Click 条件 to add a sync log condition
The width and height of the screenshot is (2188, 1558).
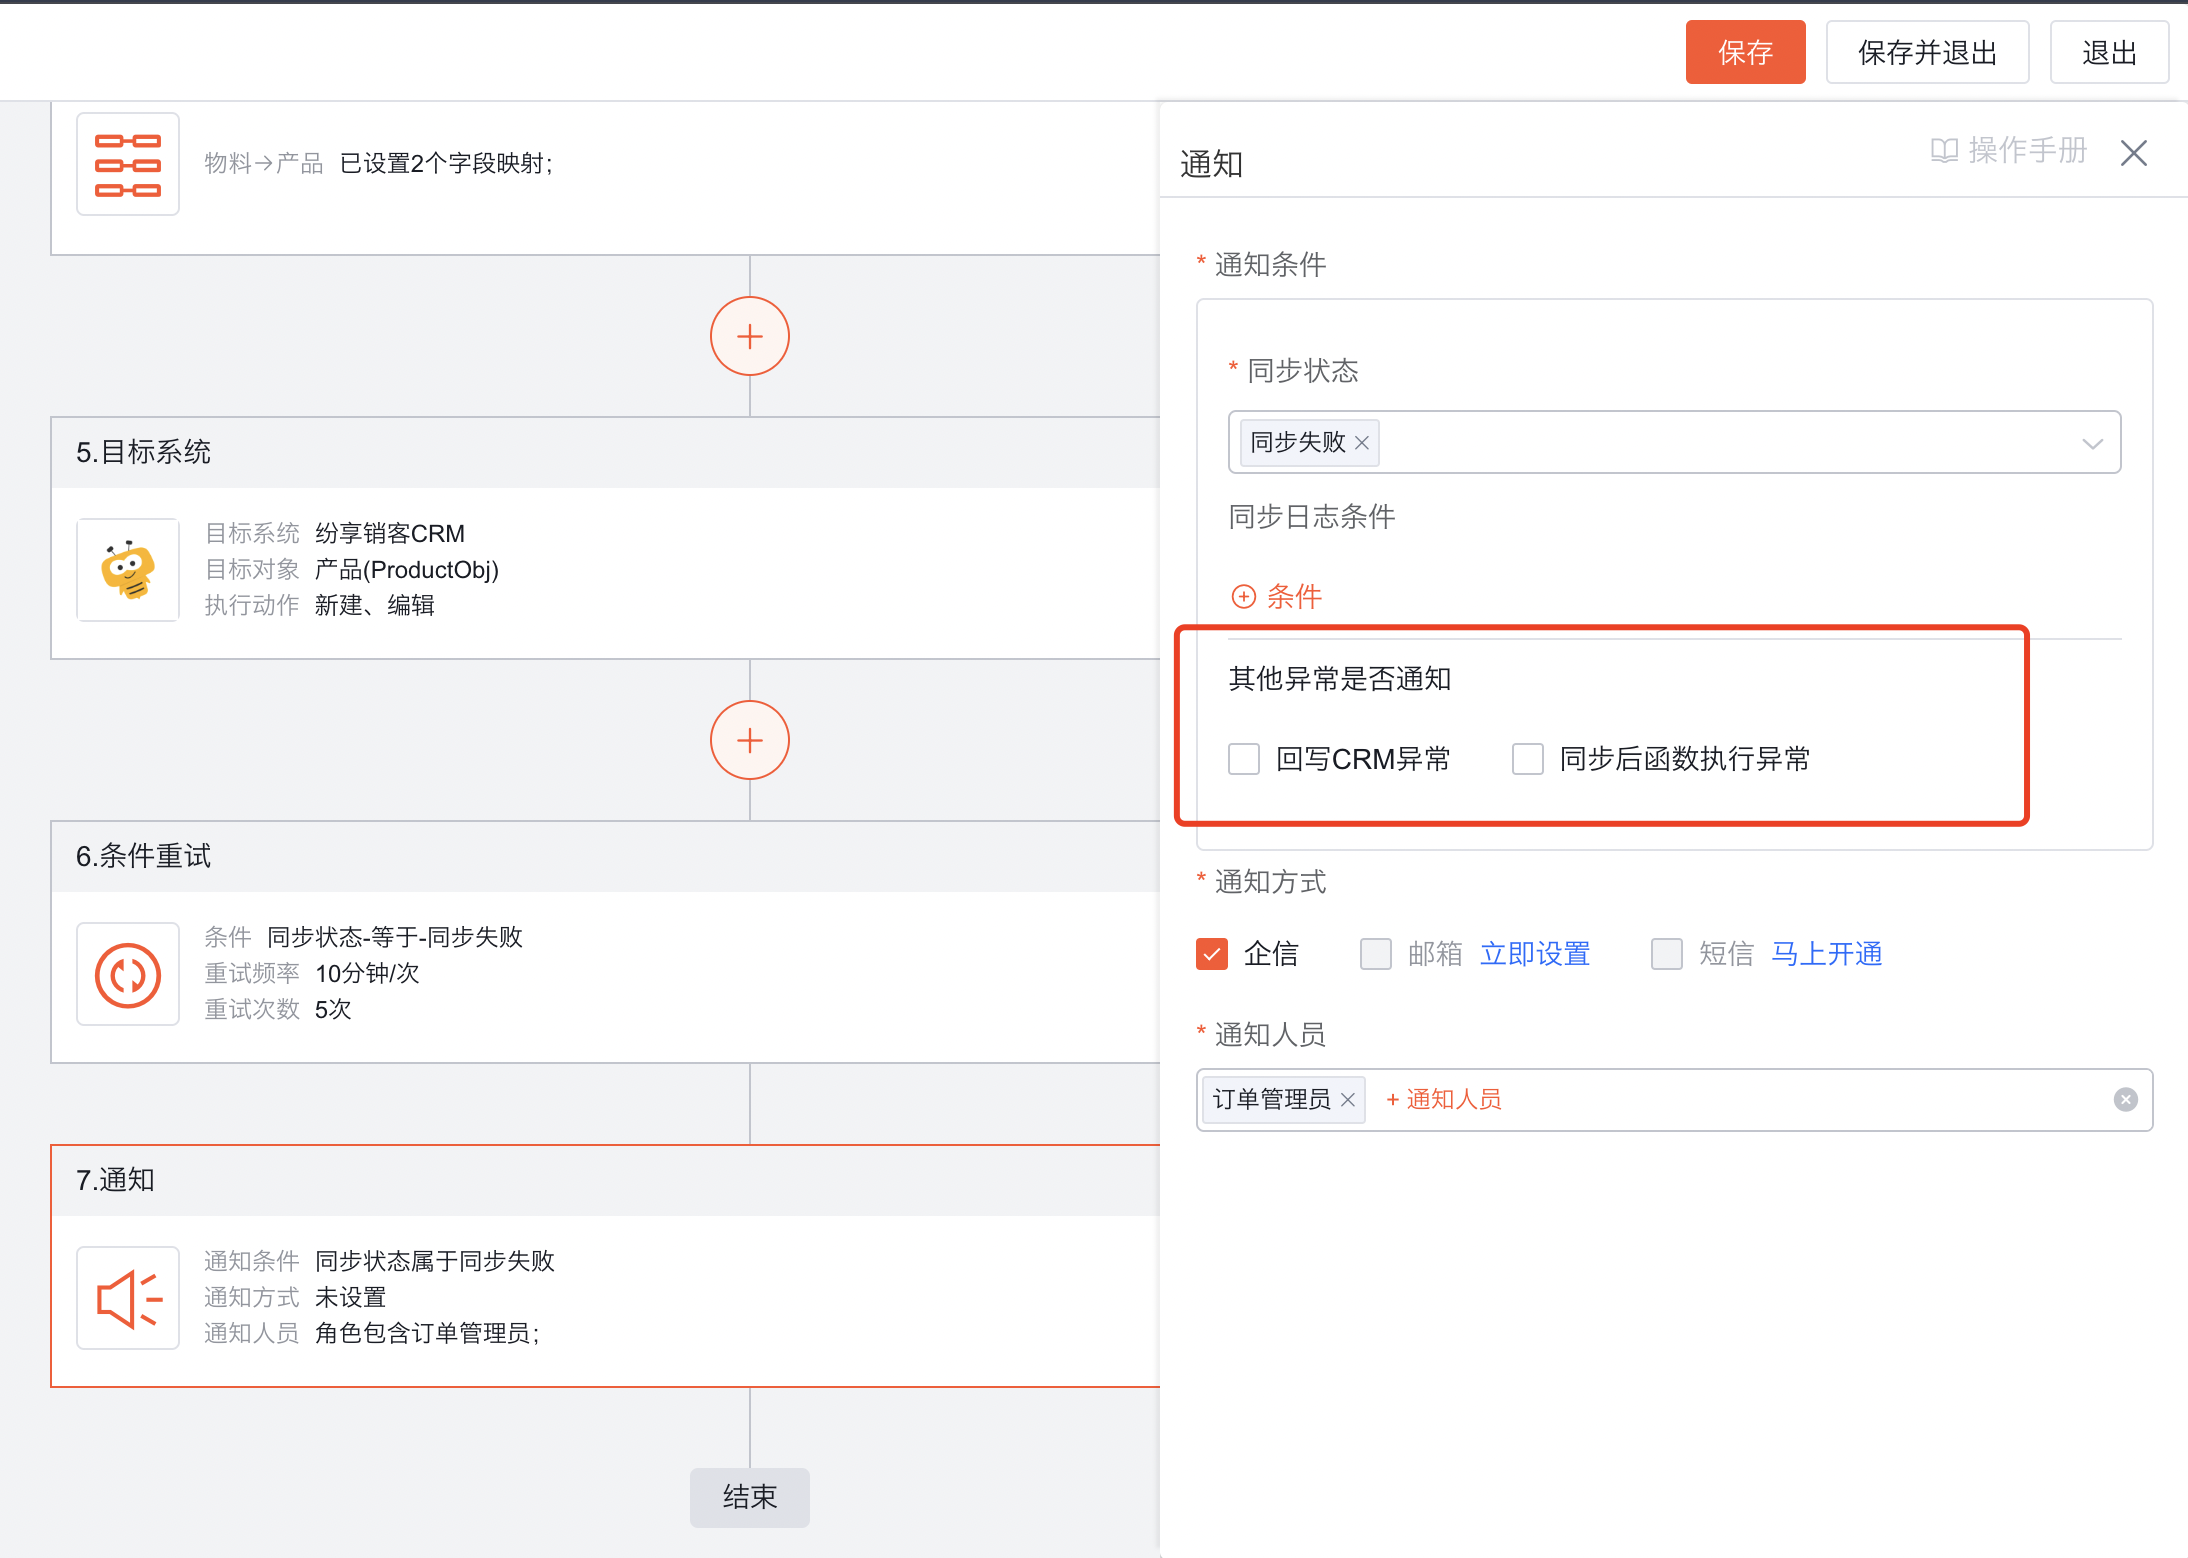pyautogui.click(x=1293, y=596)
